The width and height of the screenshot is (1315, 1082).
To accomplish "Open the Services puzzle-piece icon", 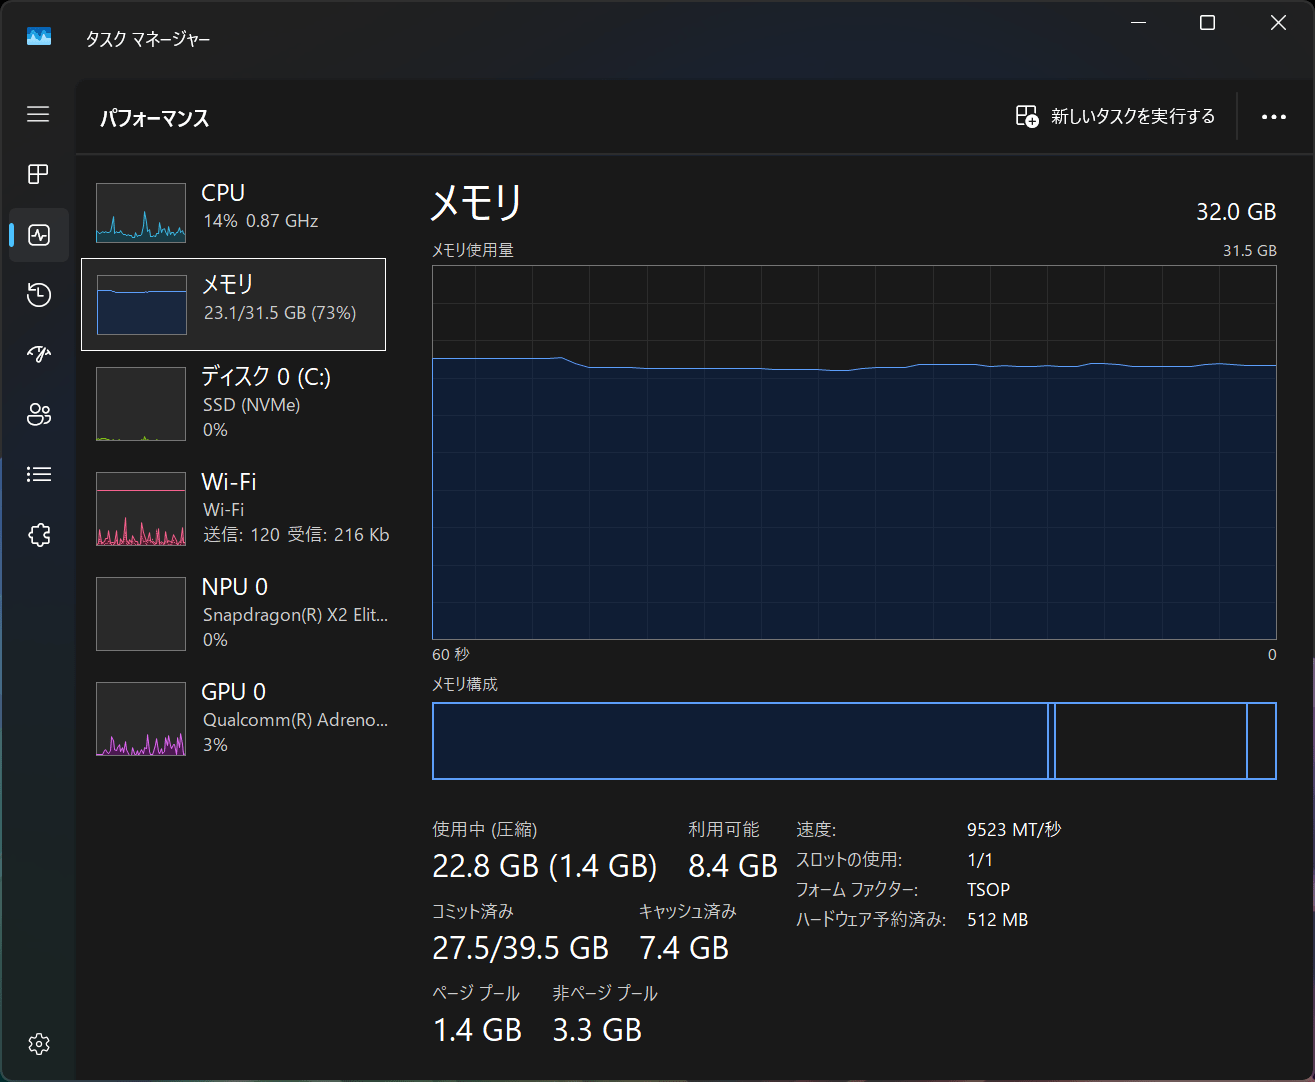I will coord(38,535).
